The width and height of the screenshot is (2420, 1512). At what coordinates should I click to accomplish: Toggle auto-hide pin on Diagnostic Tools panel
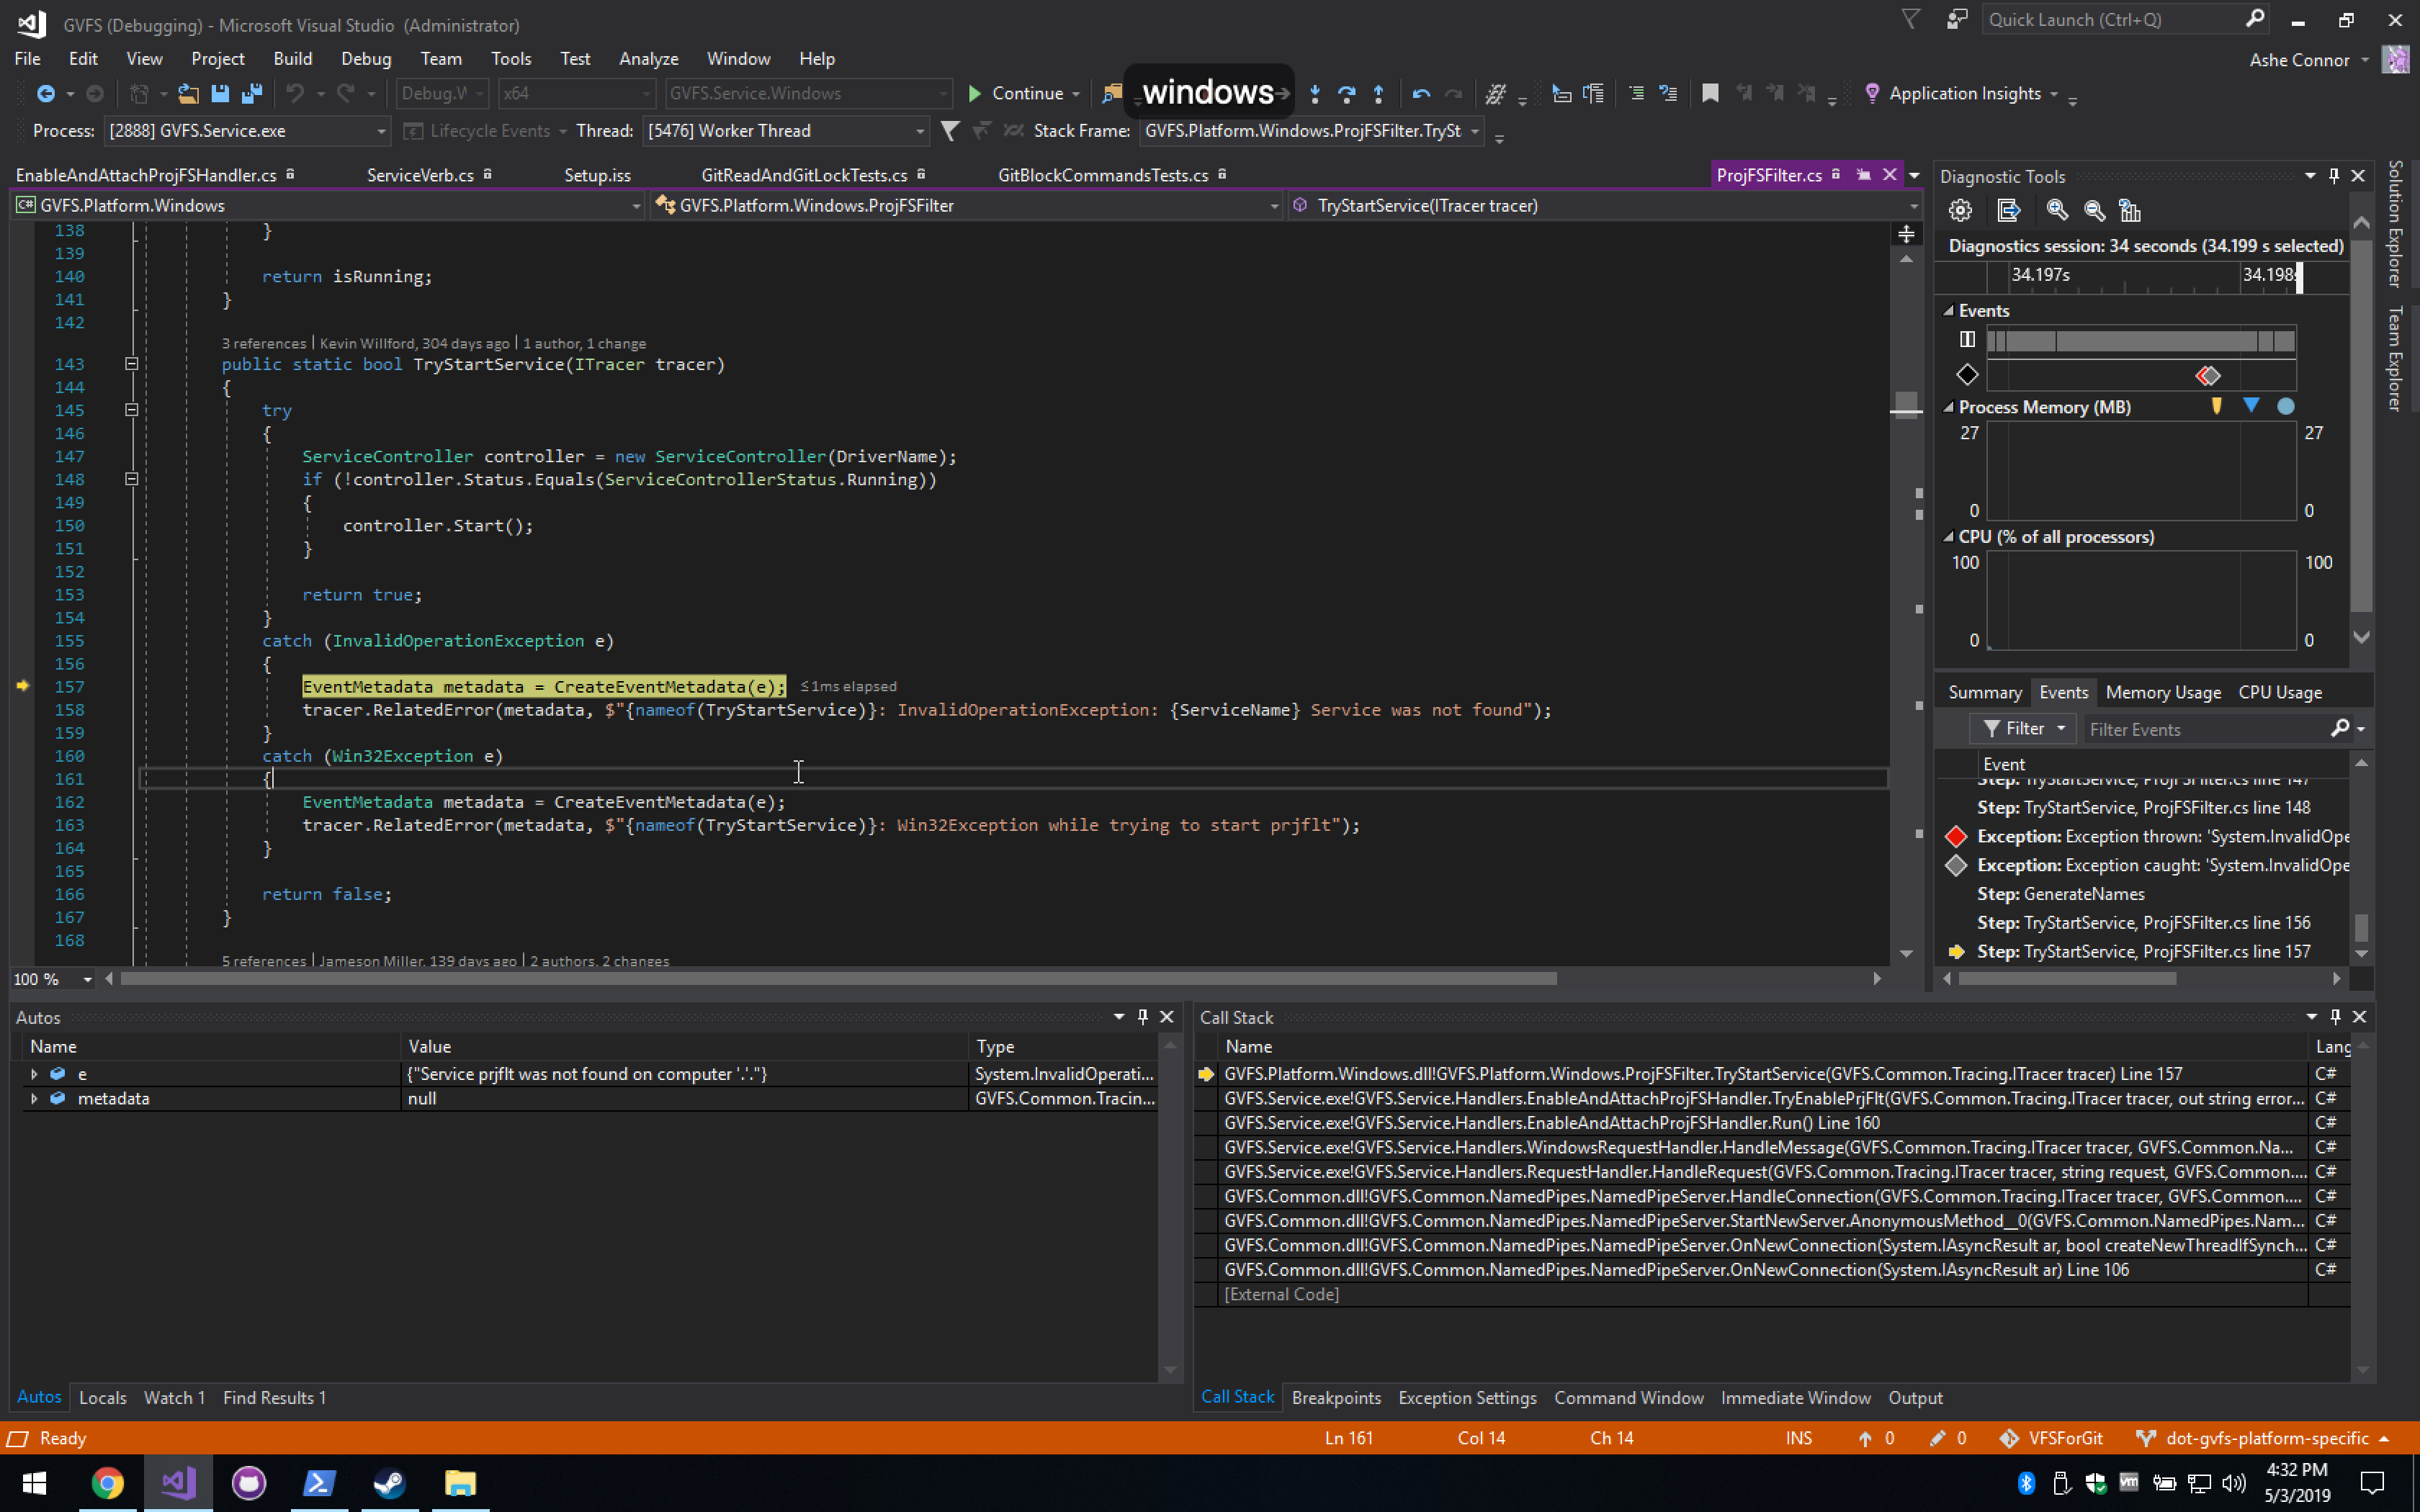point(2334,176)
